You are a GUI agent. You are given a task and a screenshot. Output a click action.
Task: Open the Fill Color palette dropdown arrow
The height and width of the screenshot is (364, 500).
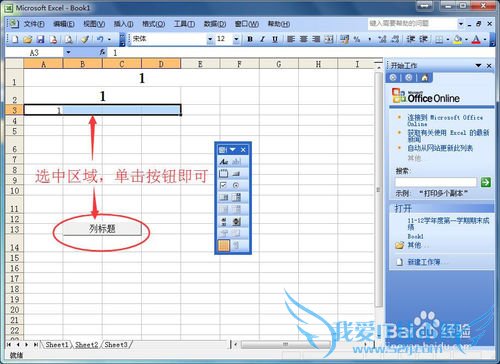click(x=466, y=39)
